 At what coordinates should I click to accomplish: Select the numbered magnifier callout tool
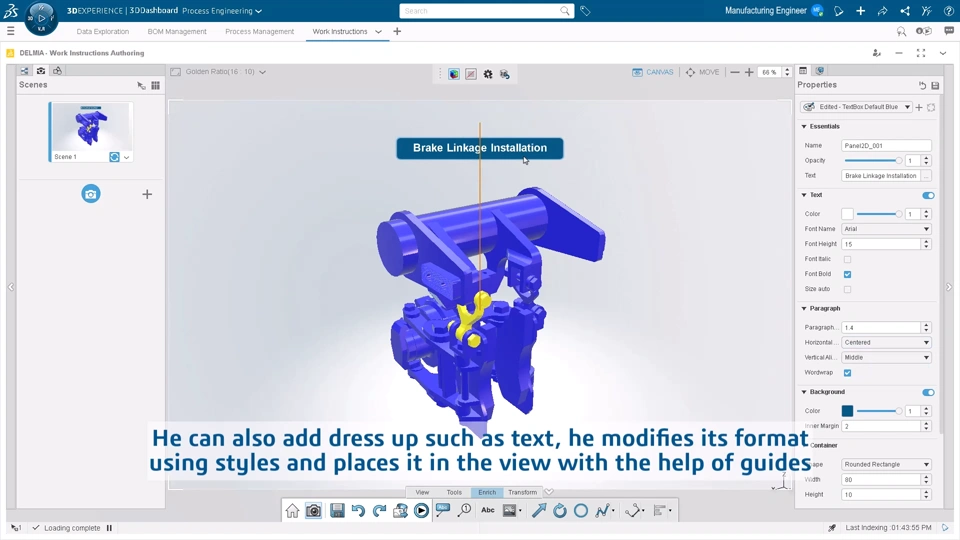(x=465, y=510)
